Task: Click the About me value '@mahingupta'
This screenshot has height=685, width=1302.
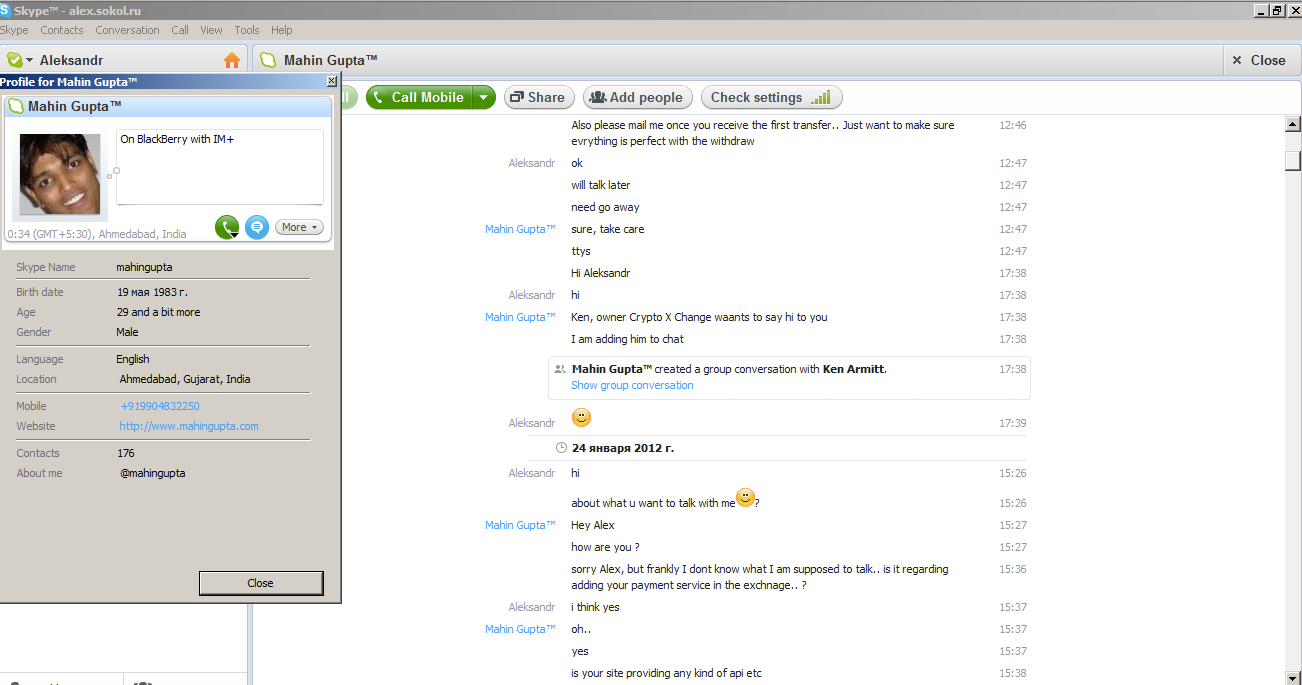Action: 152,473
